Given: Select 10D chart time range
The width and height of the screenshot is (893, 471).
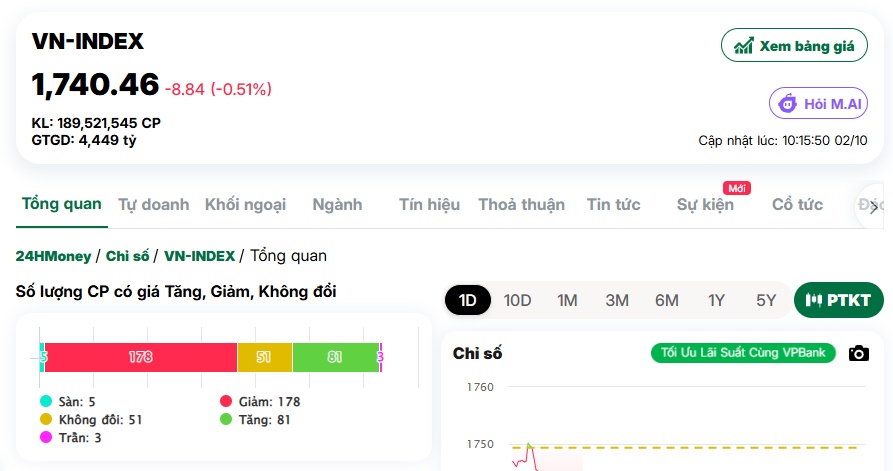Looking at the screenshot, I should (x=517, y=300).
